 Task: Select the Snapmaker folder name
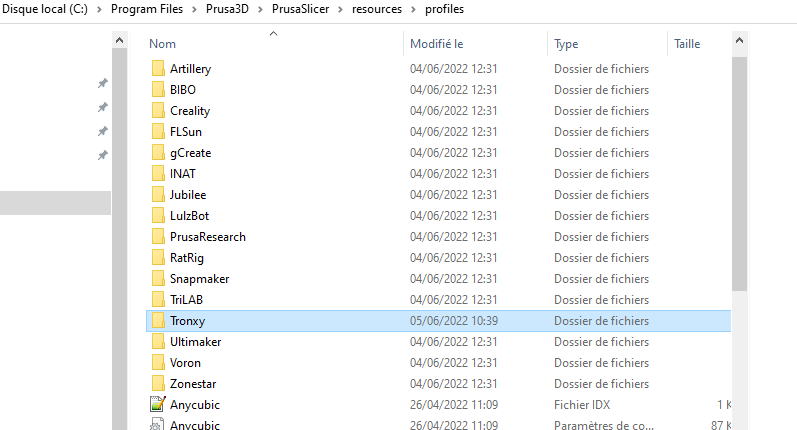(200, 279)
